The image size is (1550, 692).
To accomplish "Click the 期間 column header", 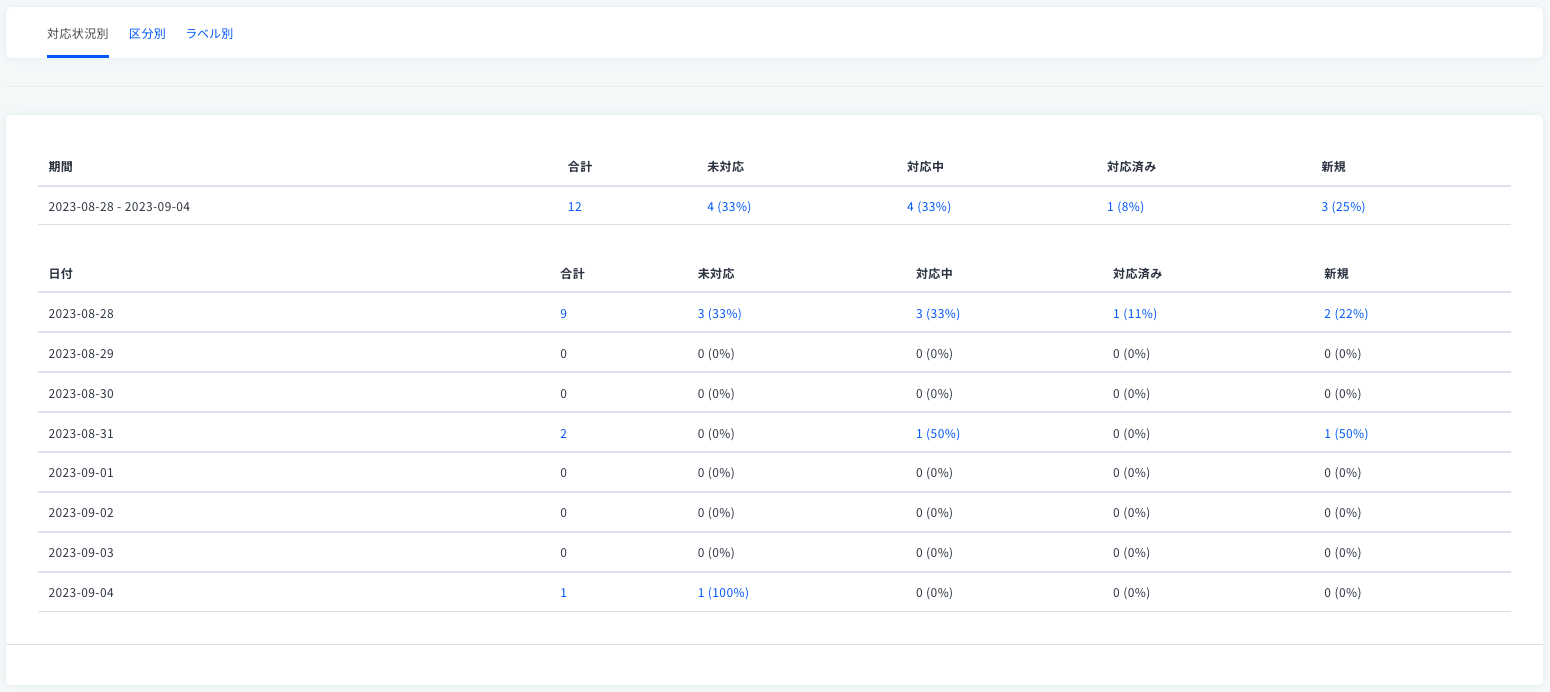I will point(60,167).
